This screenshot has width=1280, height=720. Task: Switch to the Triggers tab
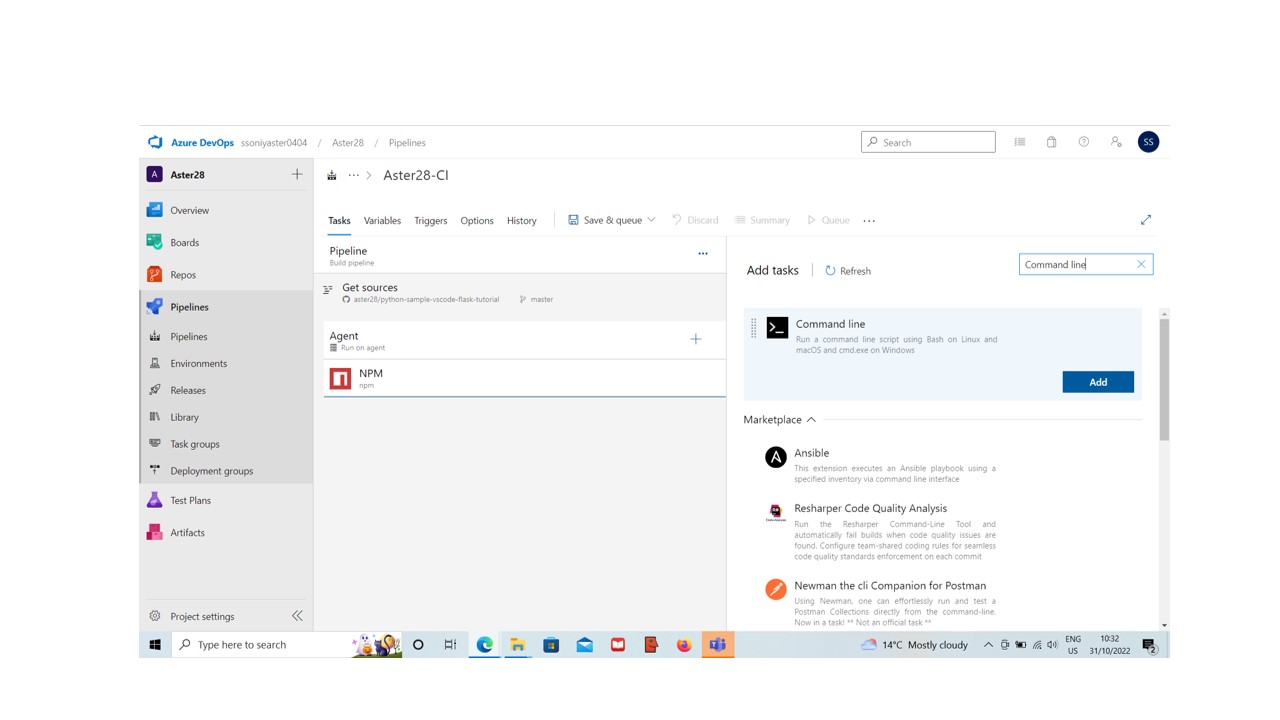point(431,220)
